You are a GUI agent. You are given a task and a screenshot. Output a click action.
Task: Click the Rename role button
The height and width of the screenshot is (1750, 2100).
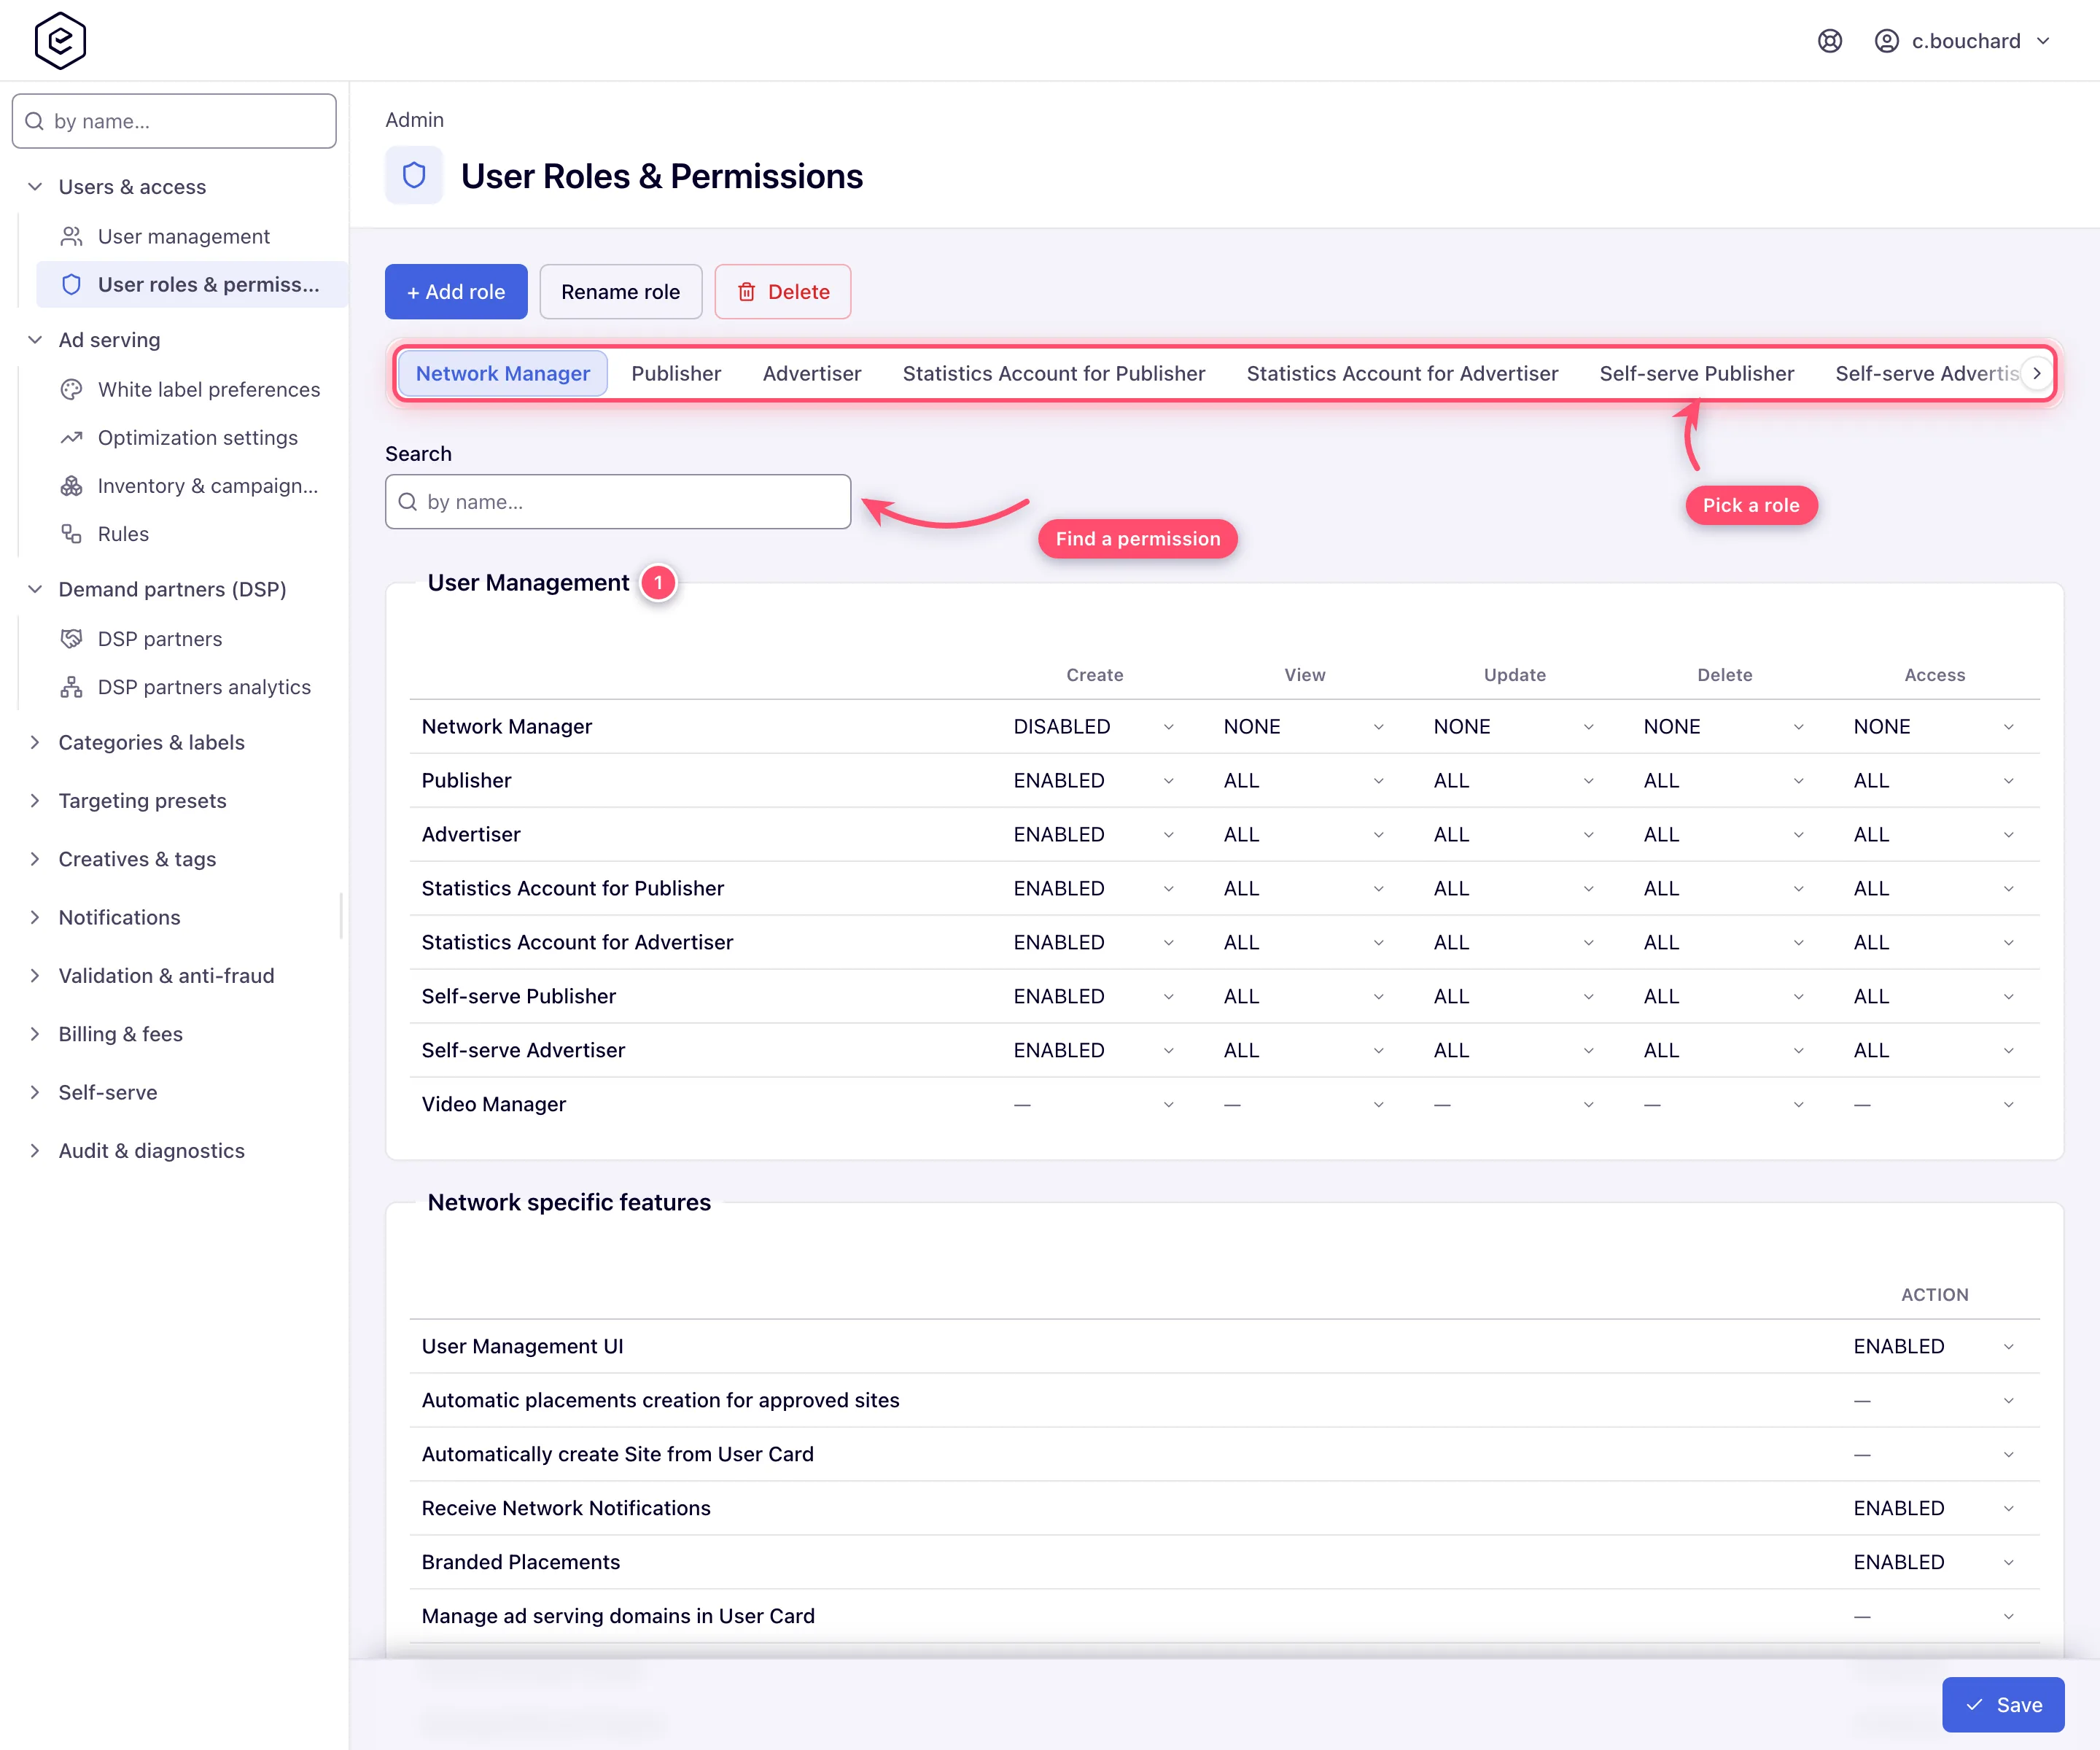pyautogui.click(x=621, y=292)
